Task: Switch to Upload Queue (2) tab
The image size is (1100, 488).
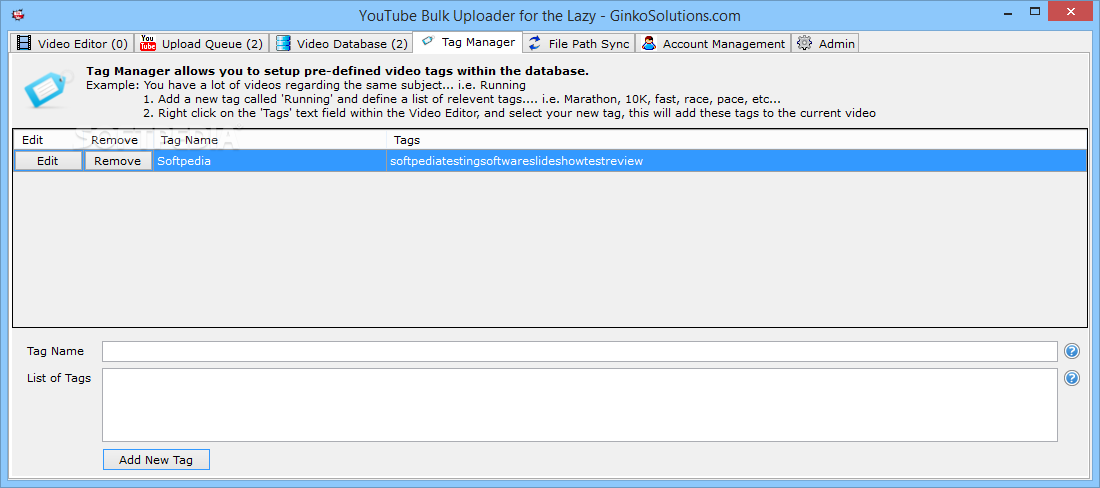Action: click(x=201, y=43)
